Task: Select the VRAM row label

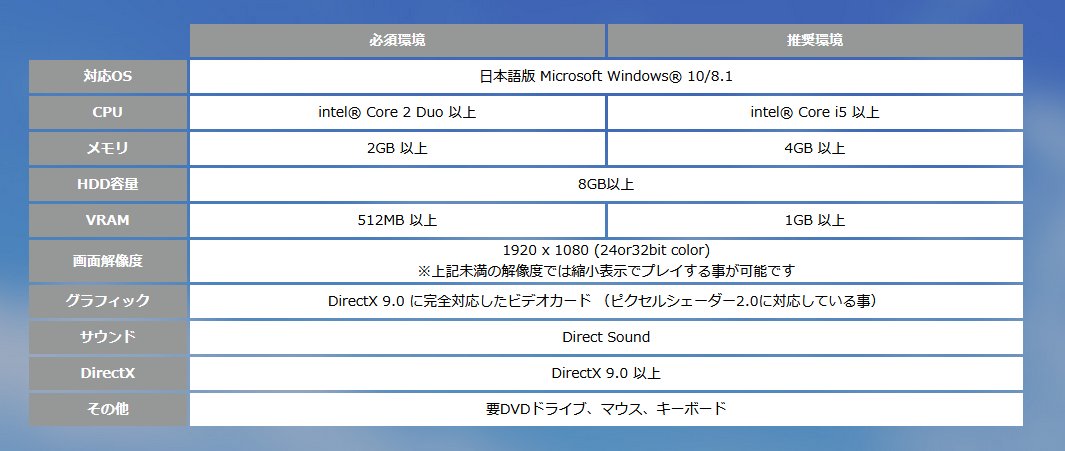Action: (x=108, y=221)
